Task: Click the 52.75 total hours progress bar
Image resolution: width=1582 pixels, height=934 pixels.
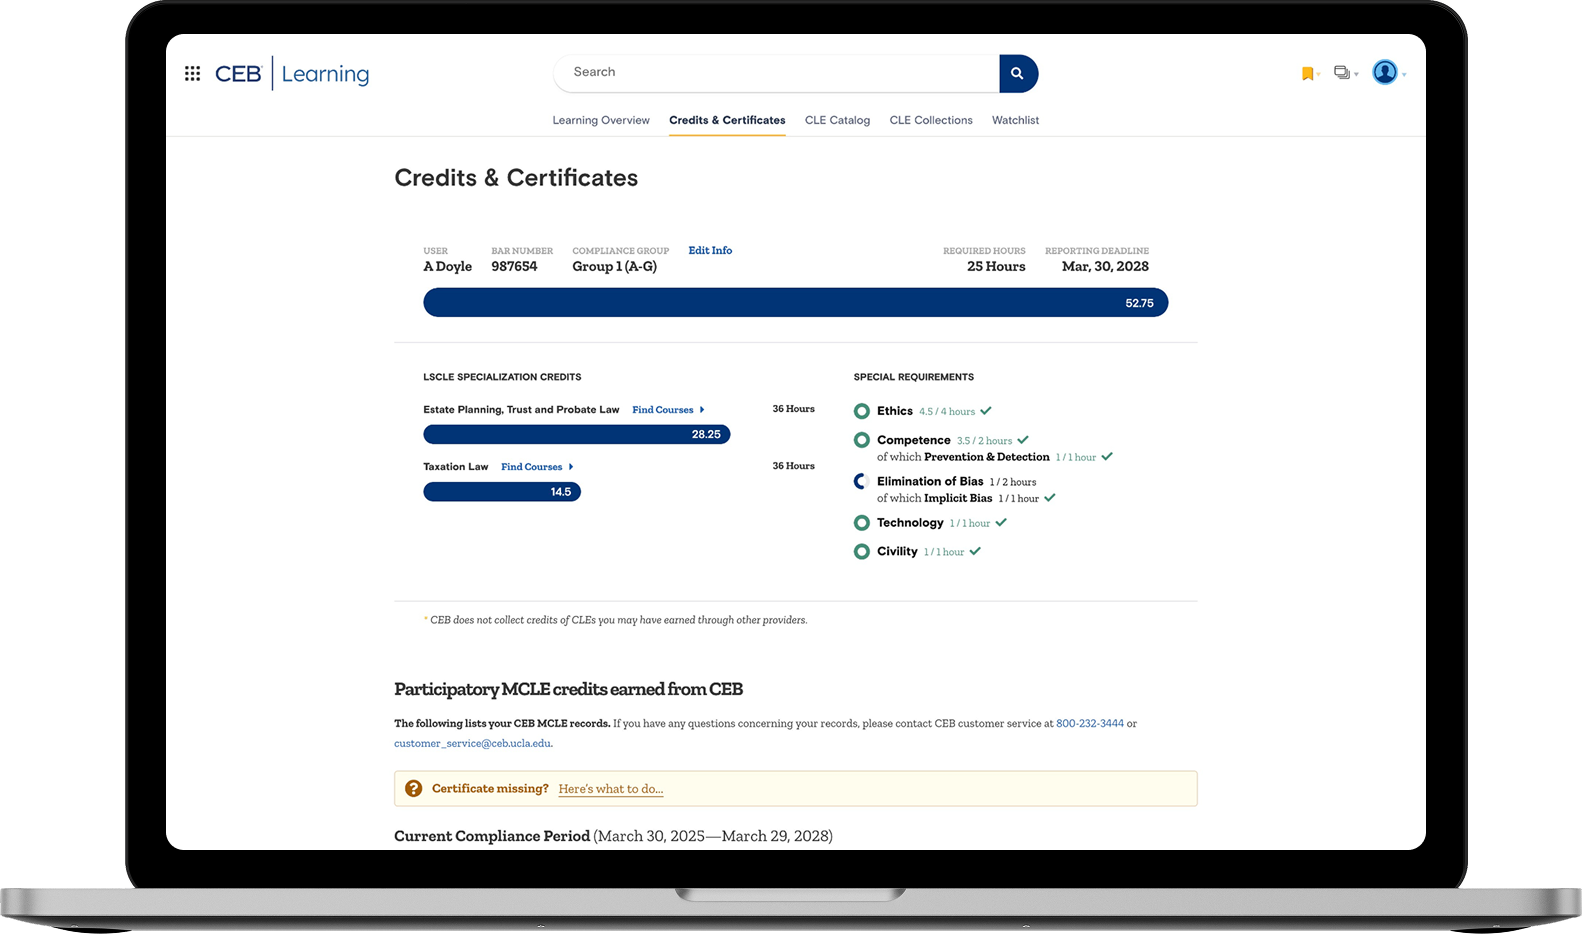Action: (x=795, y=303)
